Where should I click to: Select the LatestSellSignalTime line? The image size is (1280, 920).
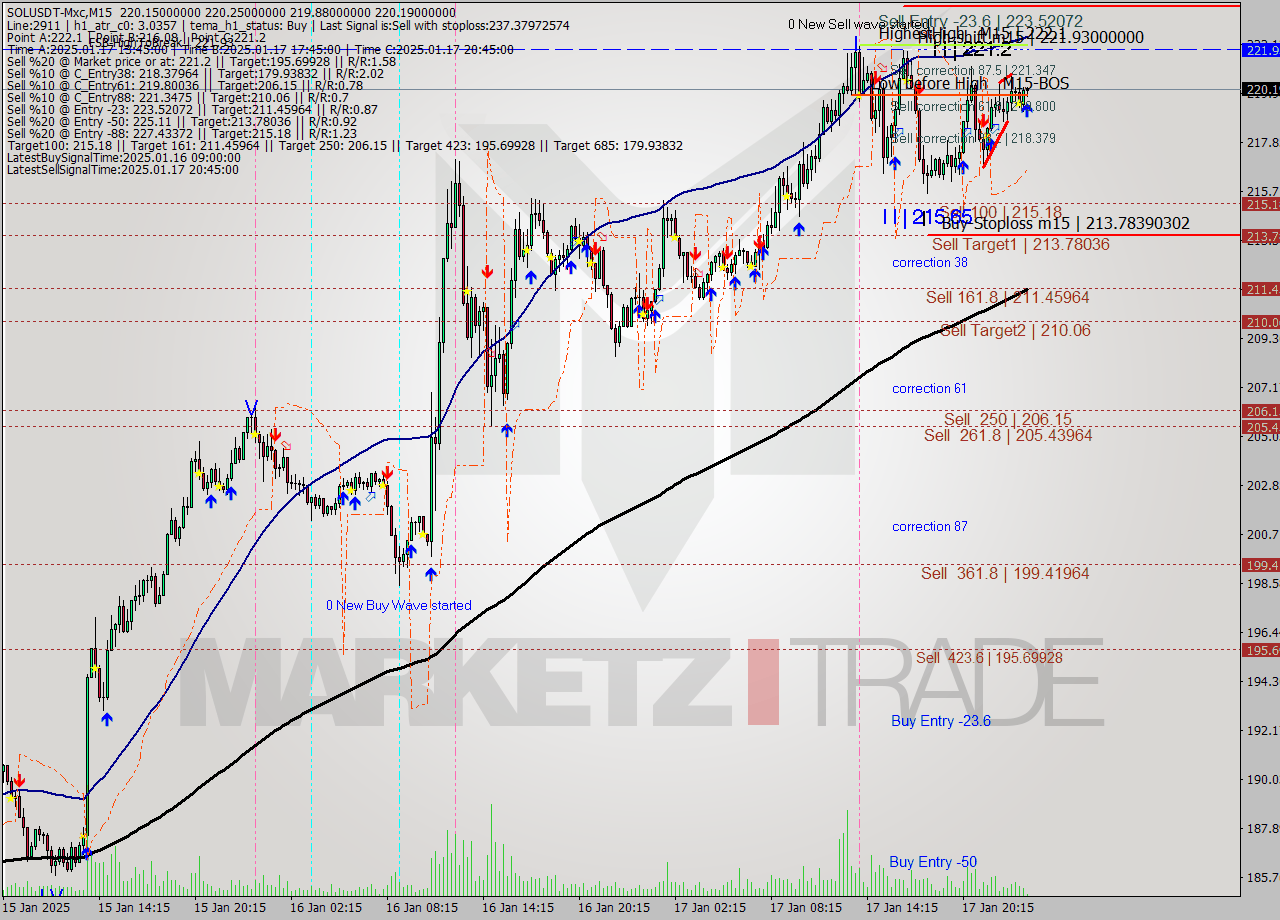(122, 170)
